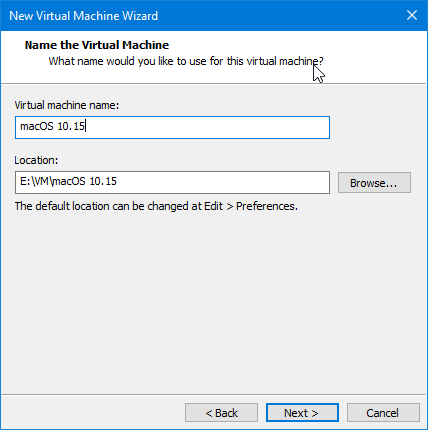Click the 'E:\VM\macOS 10.15' path text
This screenshot has width=428, height=430.
(68, 181)
